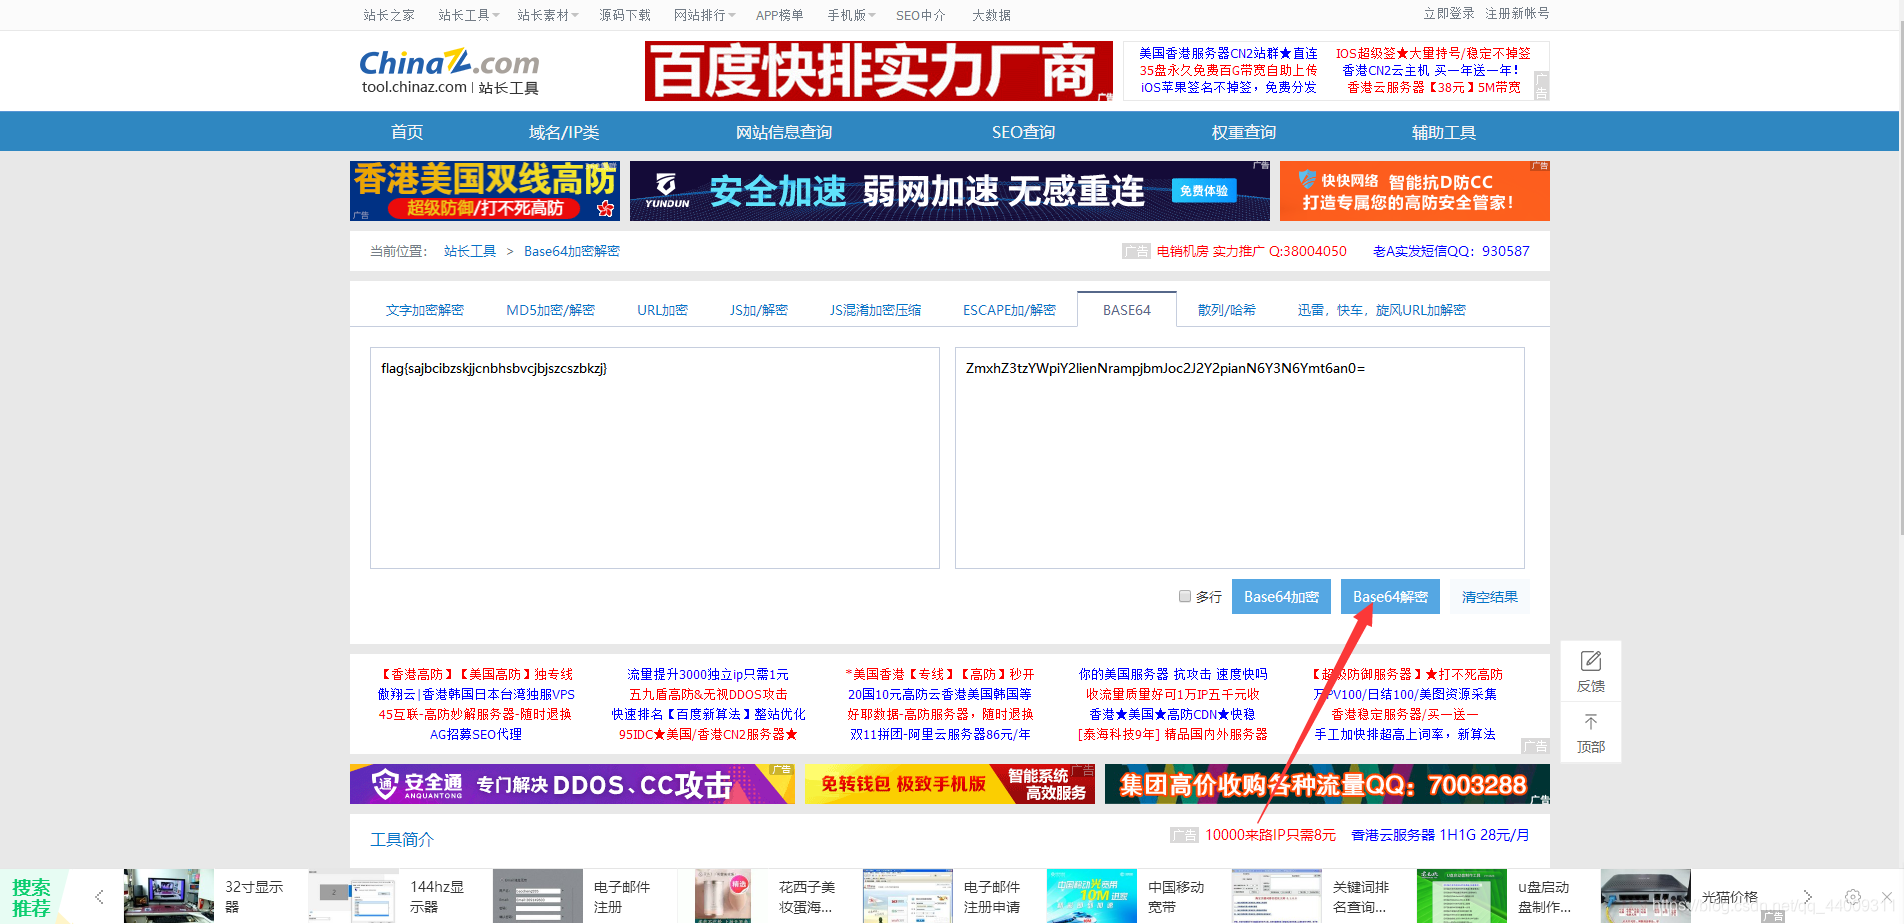Click the previous arrow in the bottom thumbnail bar

click(x=98, y=897)
